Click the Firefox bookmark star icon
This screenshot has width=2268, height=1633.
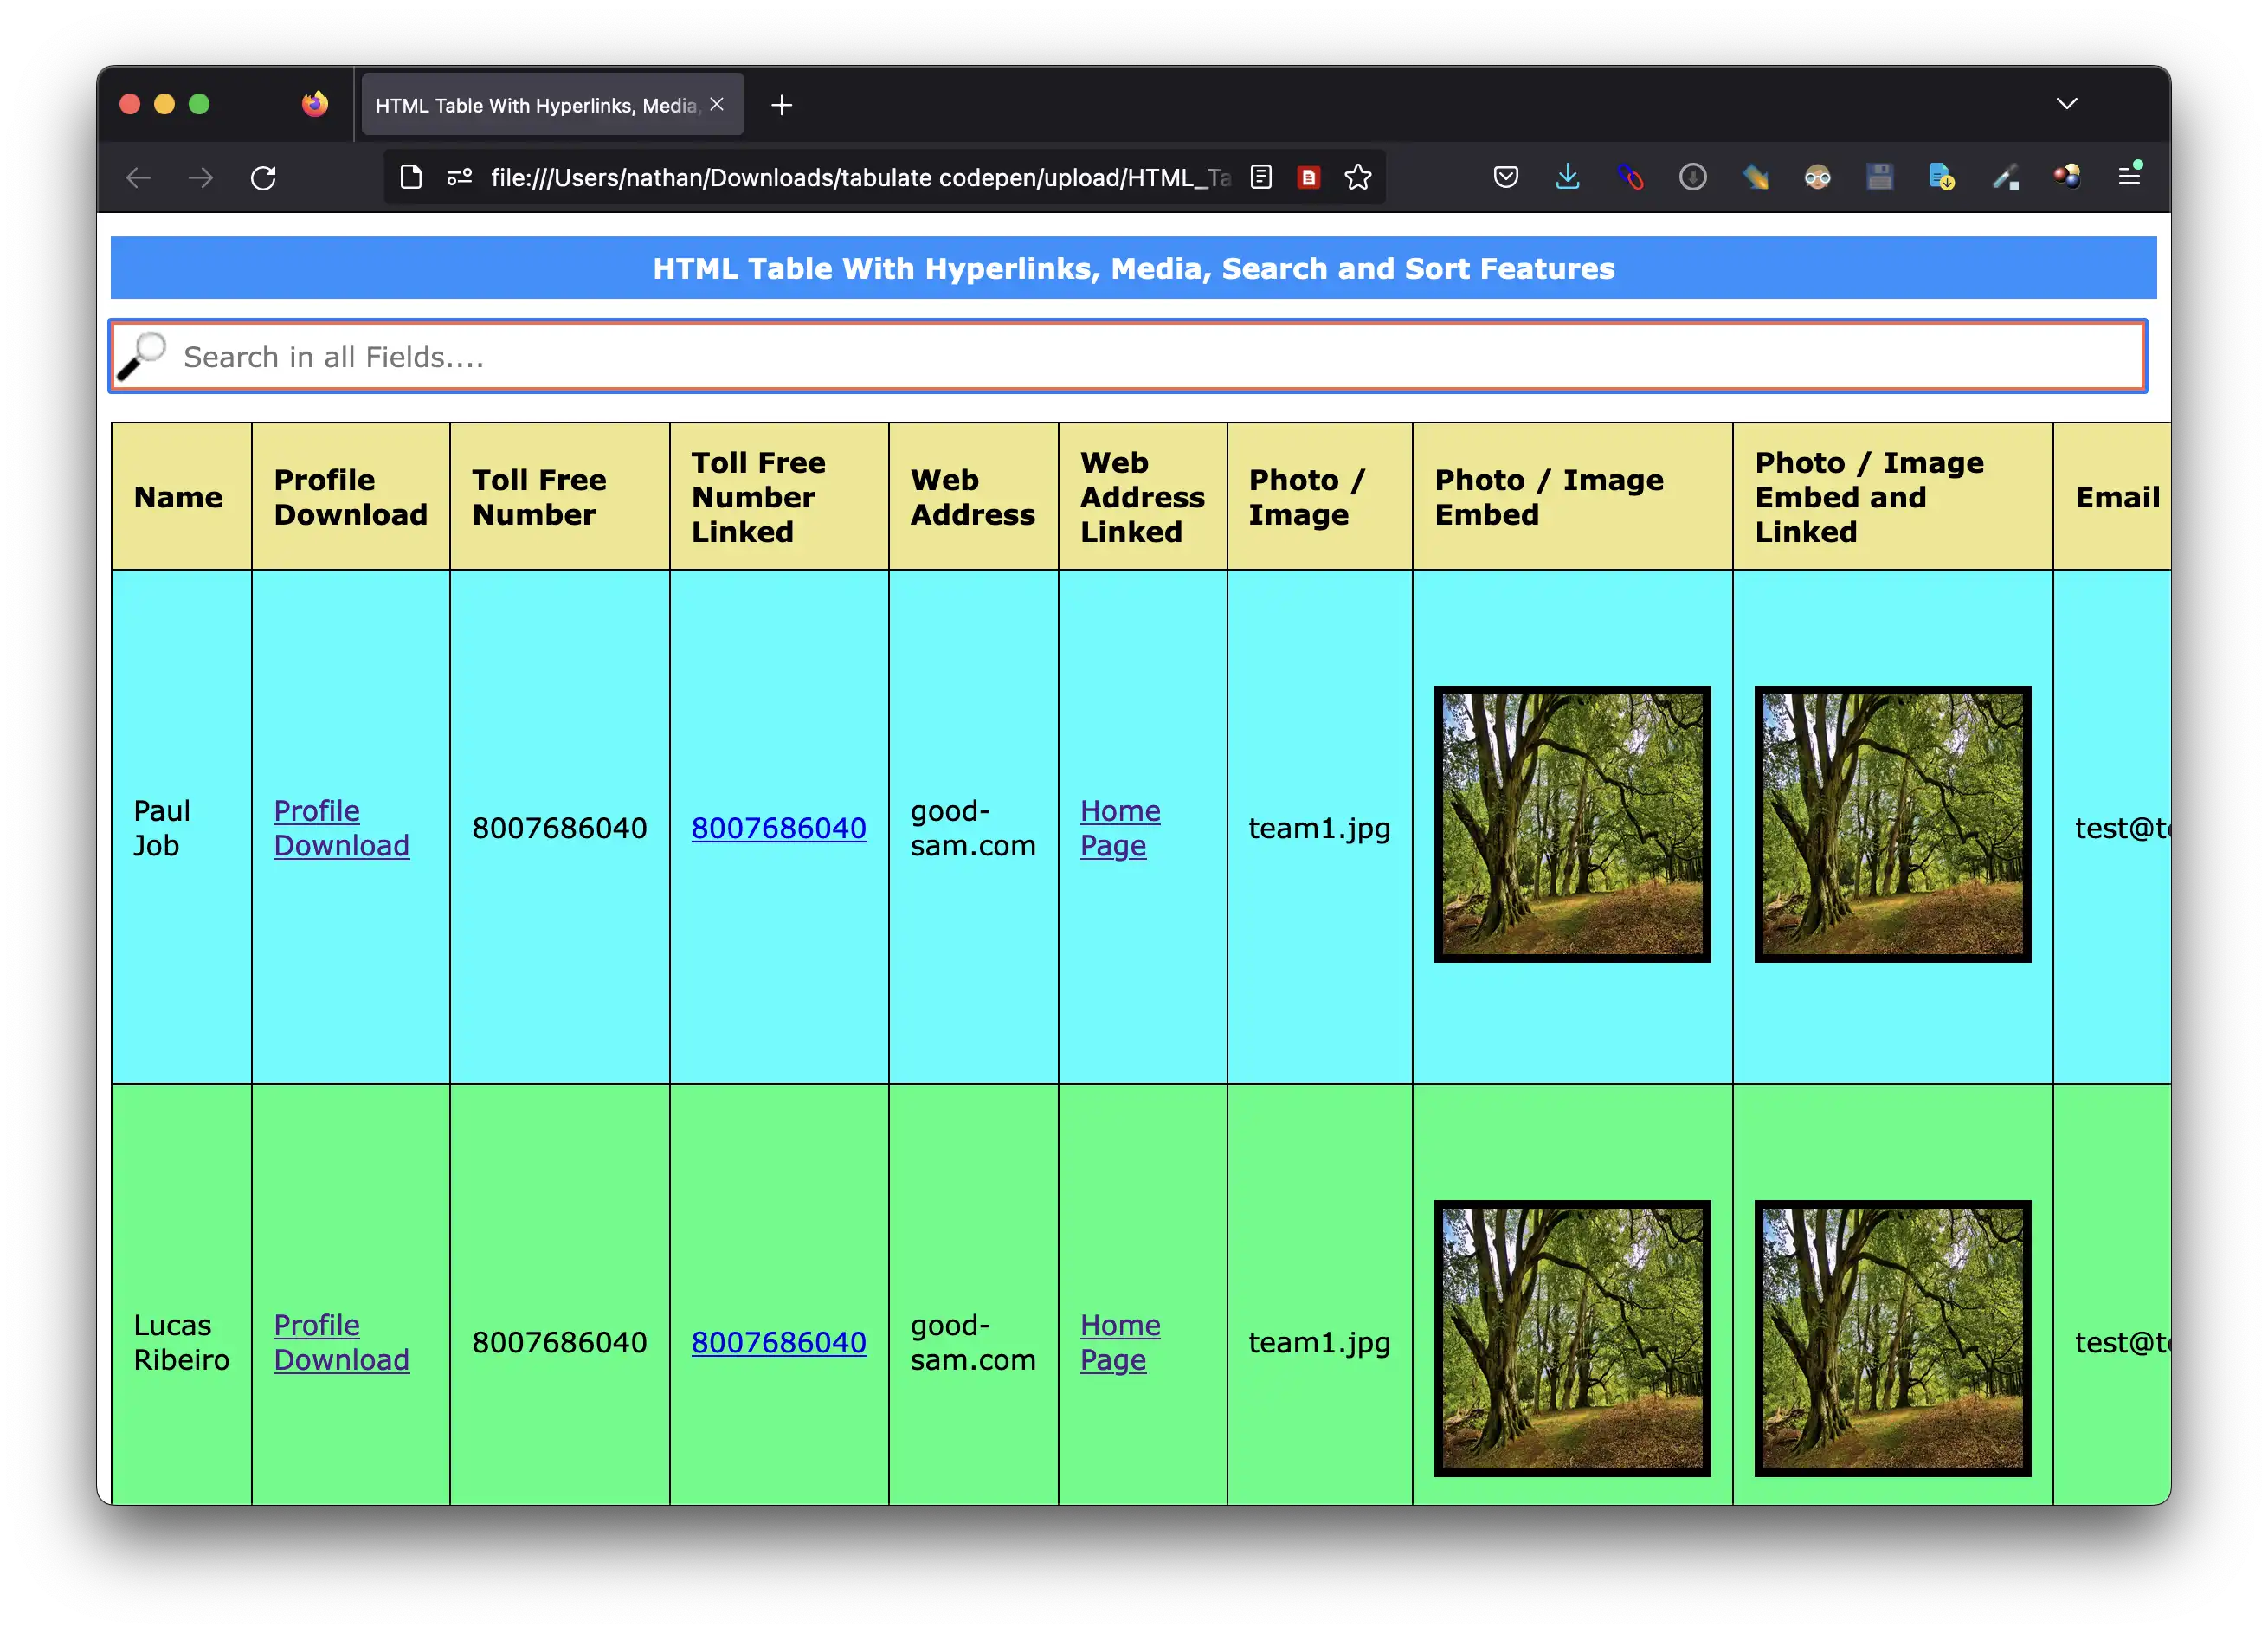1357,176
